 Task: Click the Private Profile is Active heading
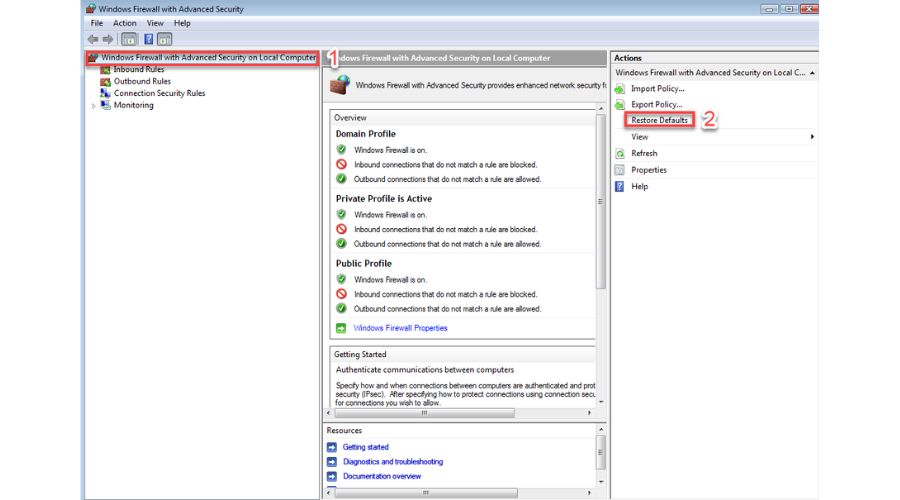pyautogui.click(x=383, y=199)
